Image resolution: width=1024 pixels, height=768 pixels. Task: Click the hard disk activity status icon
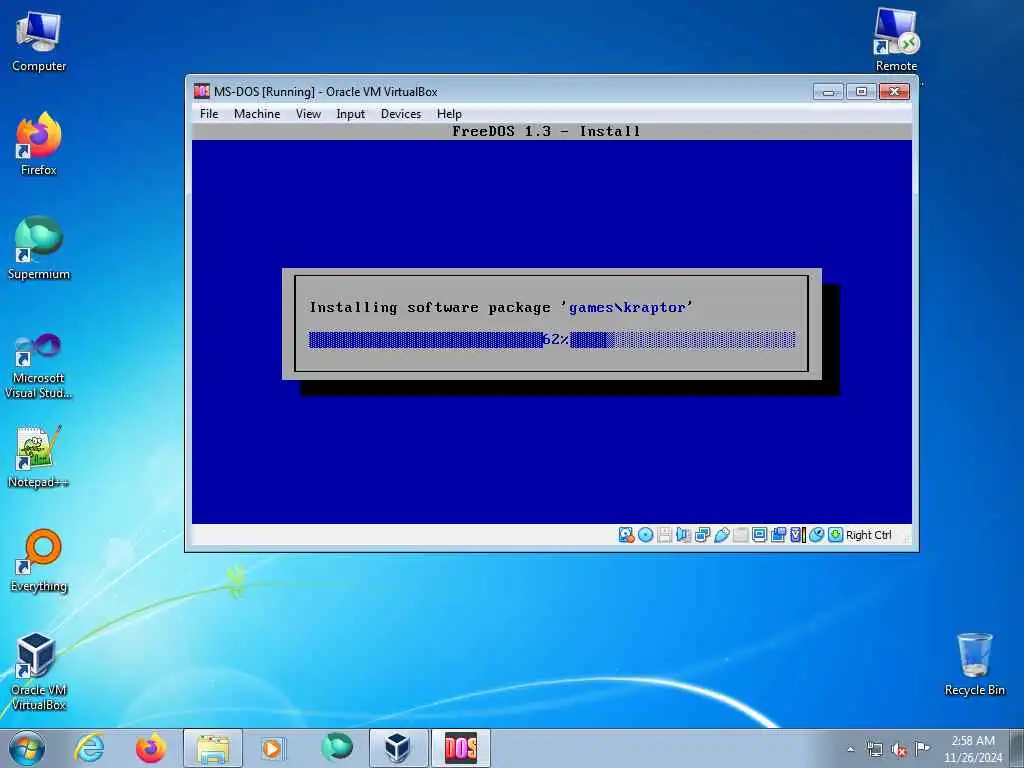pos(626,535)
